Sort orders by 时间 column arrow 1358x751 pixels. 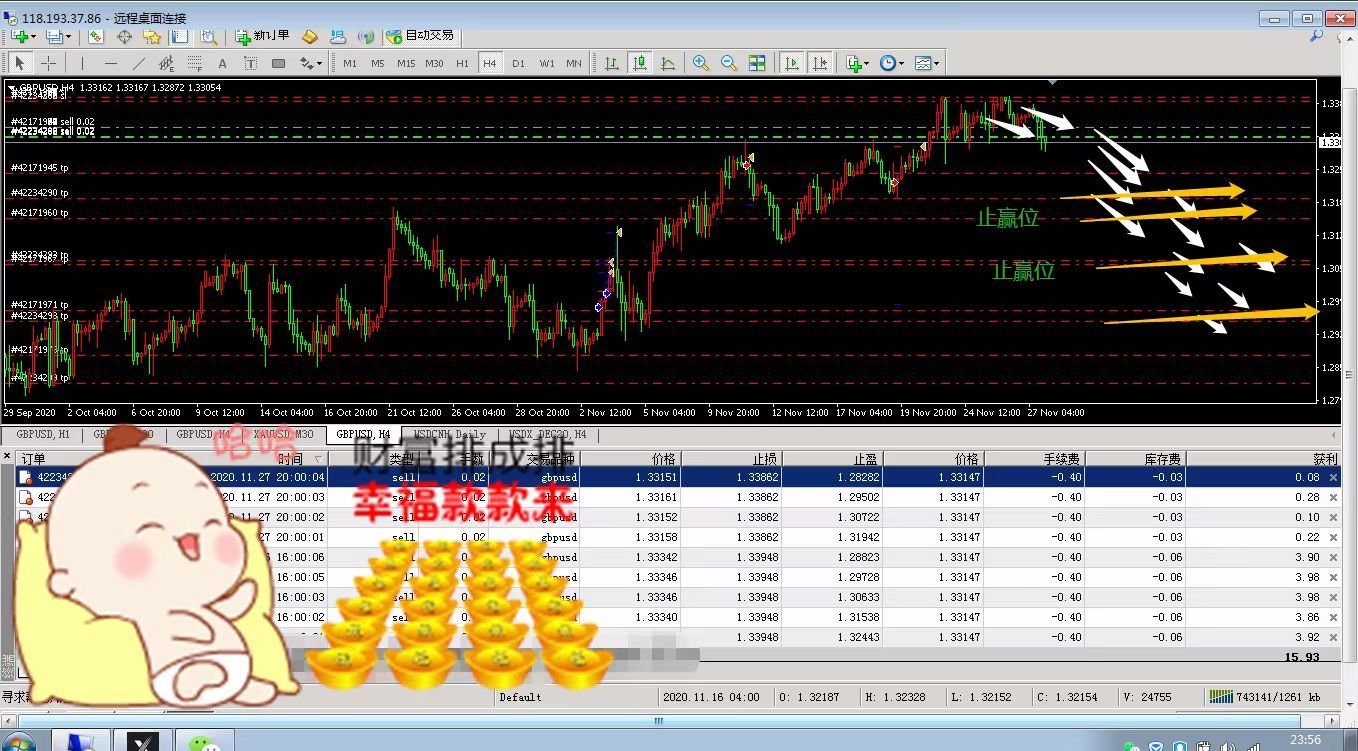coord(319,459)
